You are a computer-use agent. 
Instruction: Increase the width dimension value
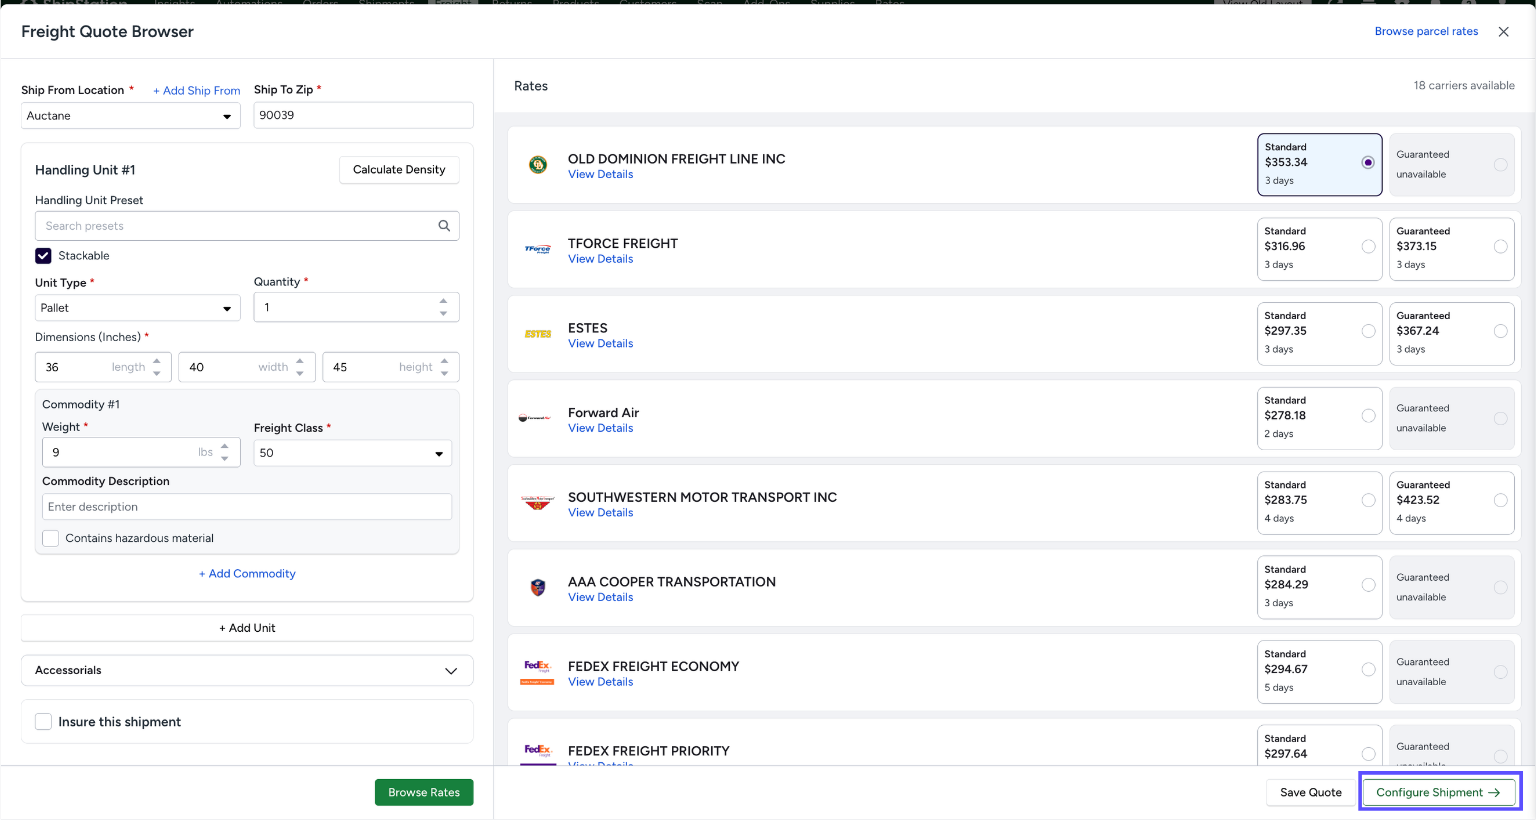pos(300,361)
